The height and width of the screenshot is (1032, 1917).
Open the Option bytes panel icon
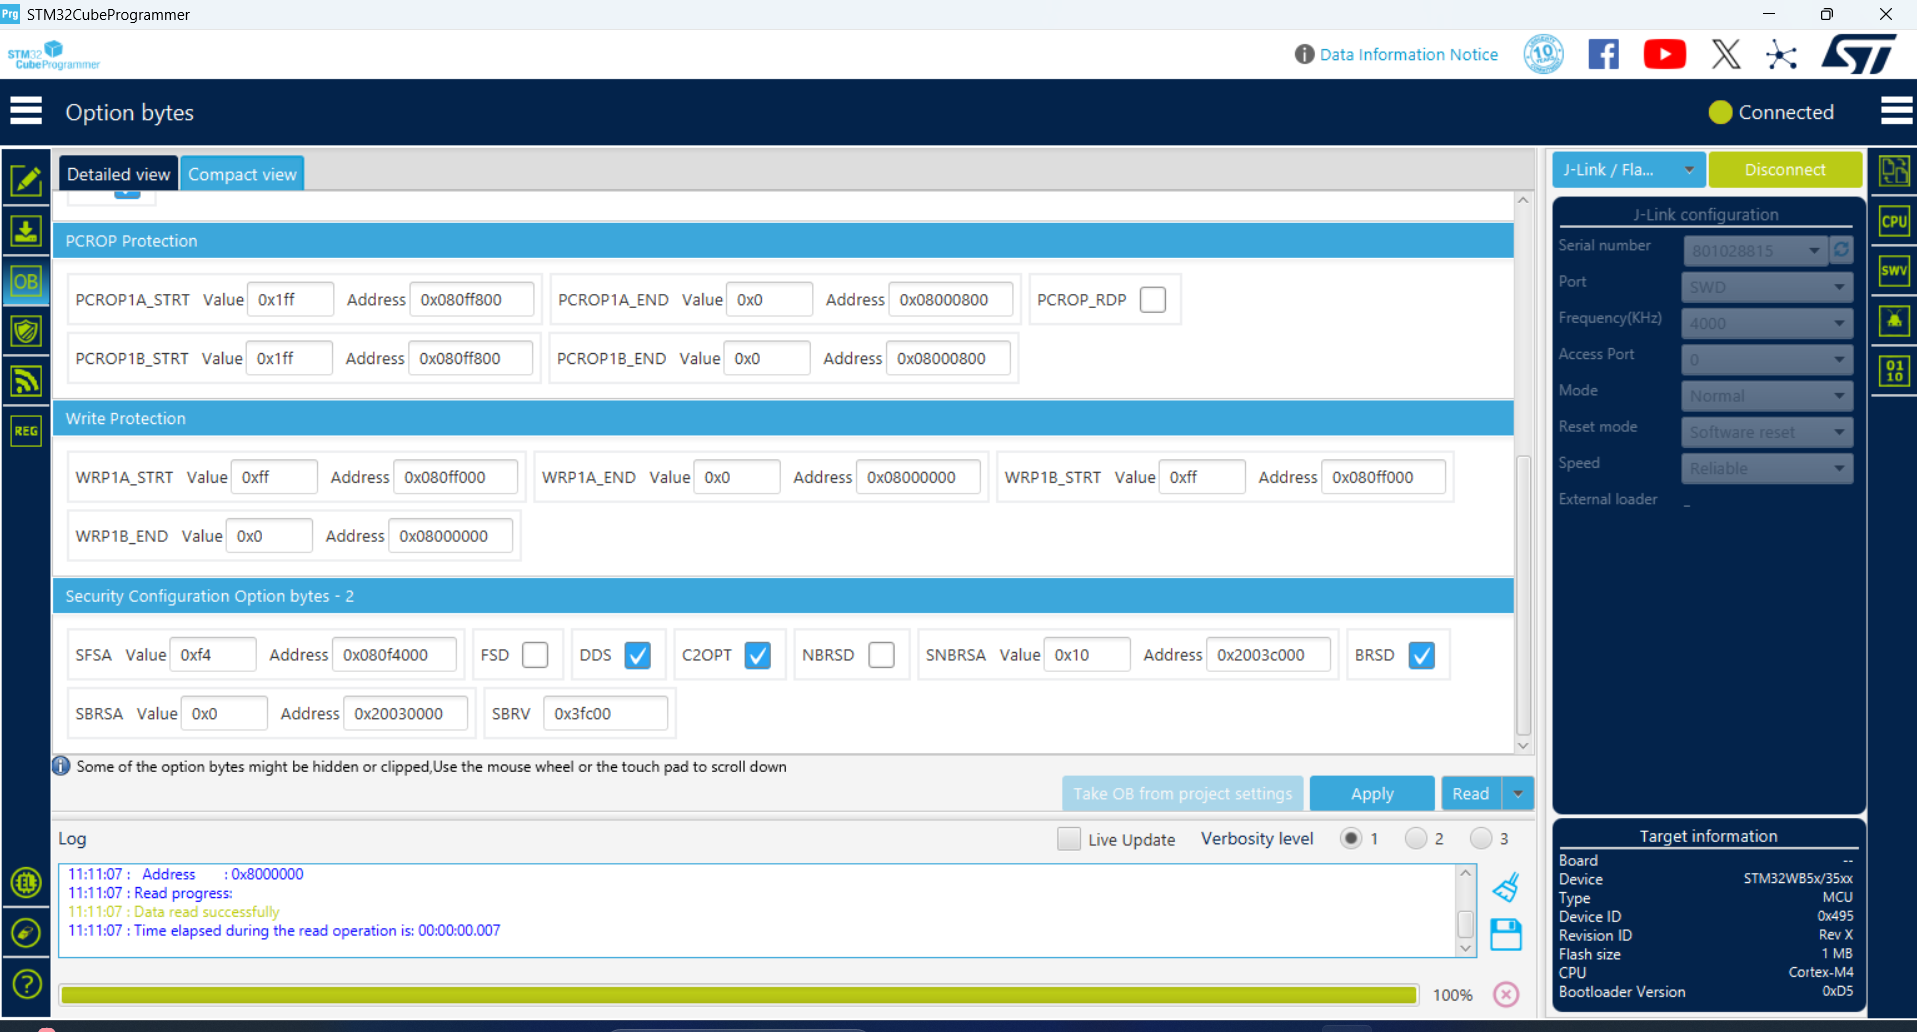27,281
